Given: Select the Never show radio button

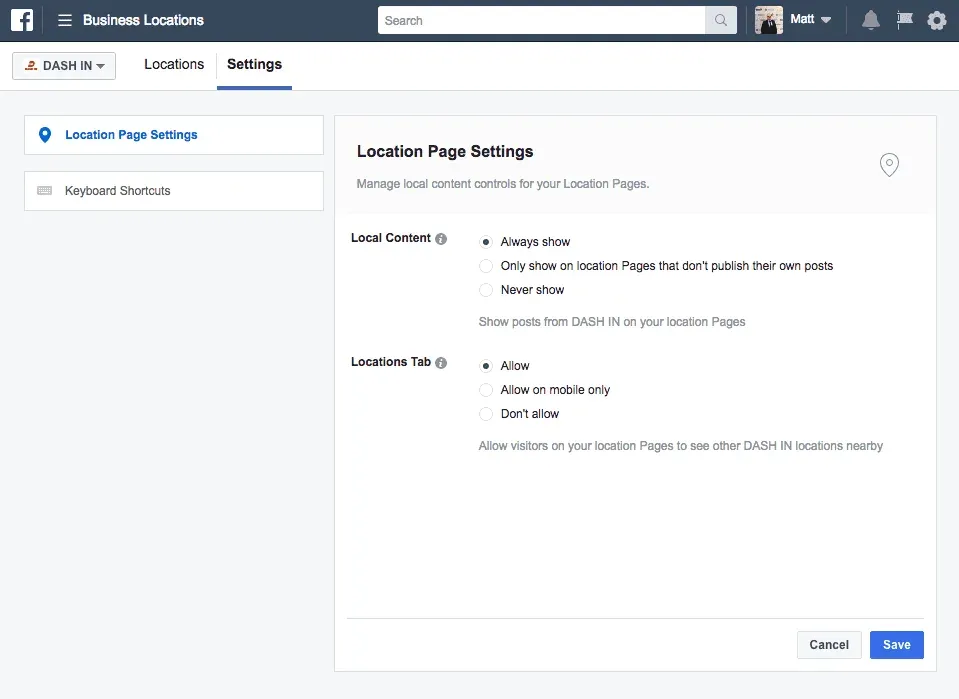Looking at the screenshot, I should click(x=486, y=290).
